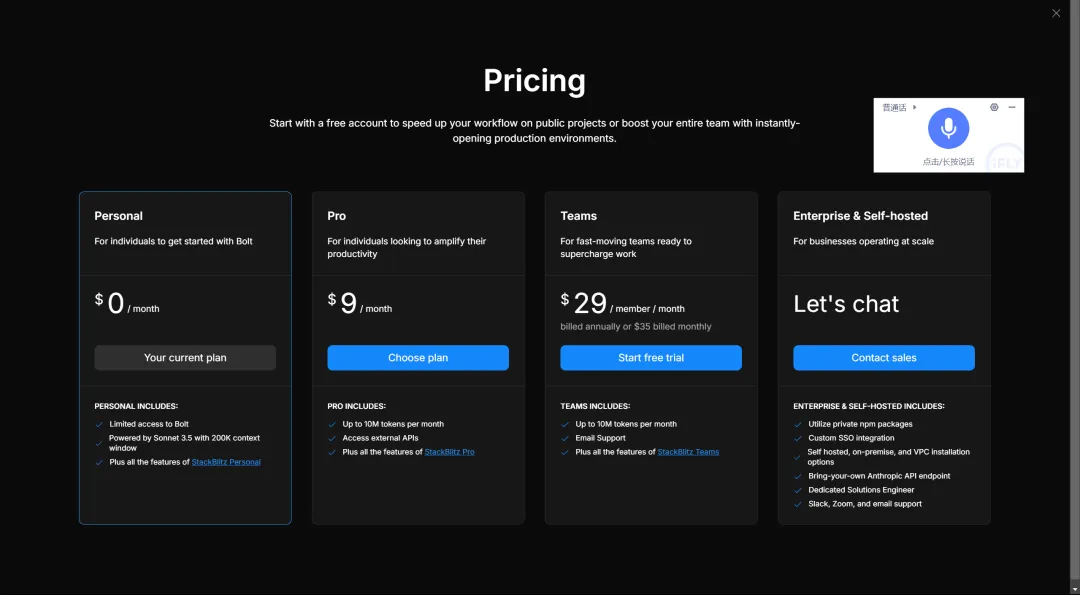The width and height of the screenshot is (1080, 595).
Task: Click Contact sales for Enterprise
Action: (884, 357)
